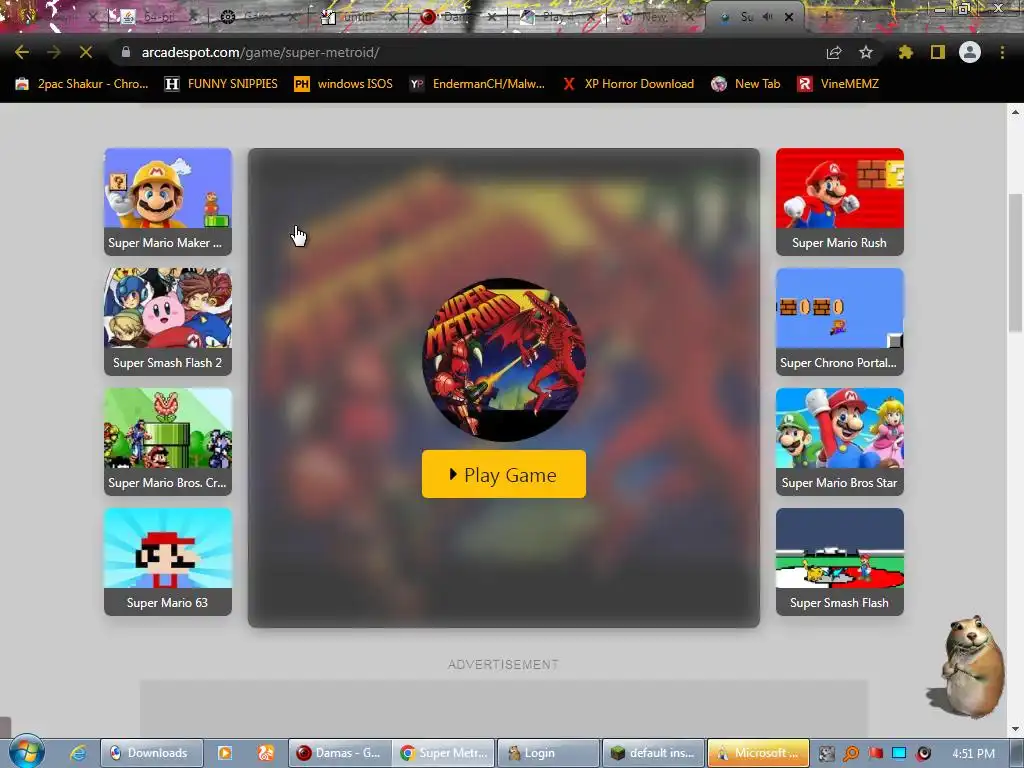Click the browser forward arrow
The width and height of the screenshot is (1024, 768).
point(54,52)
